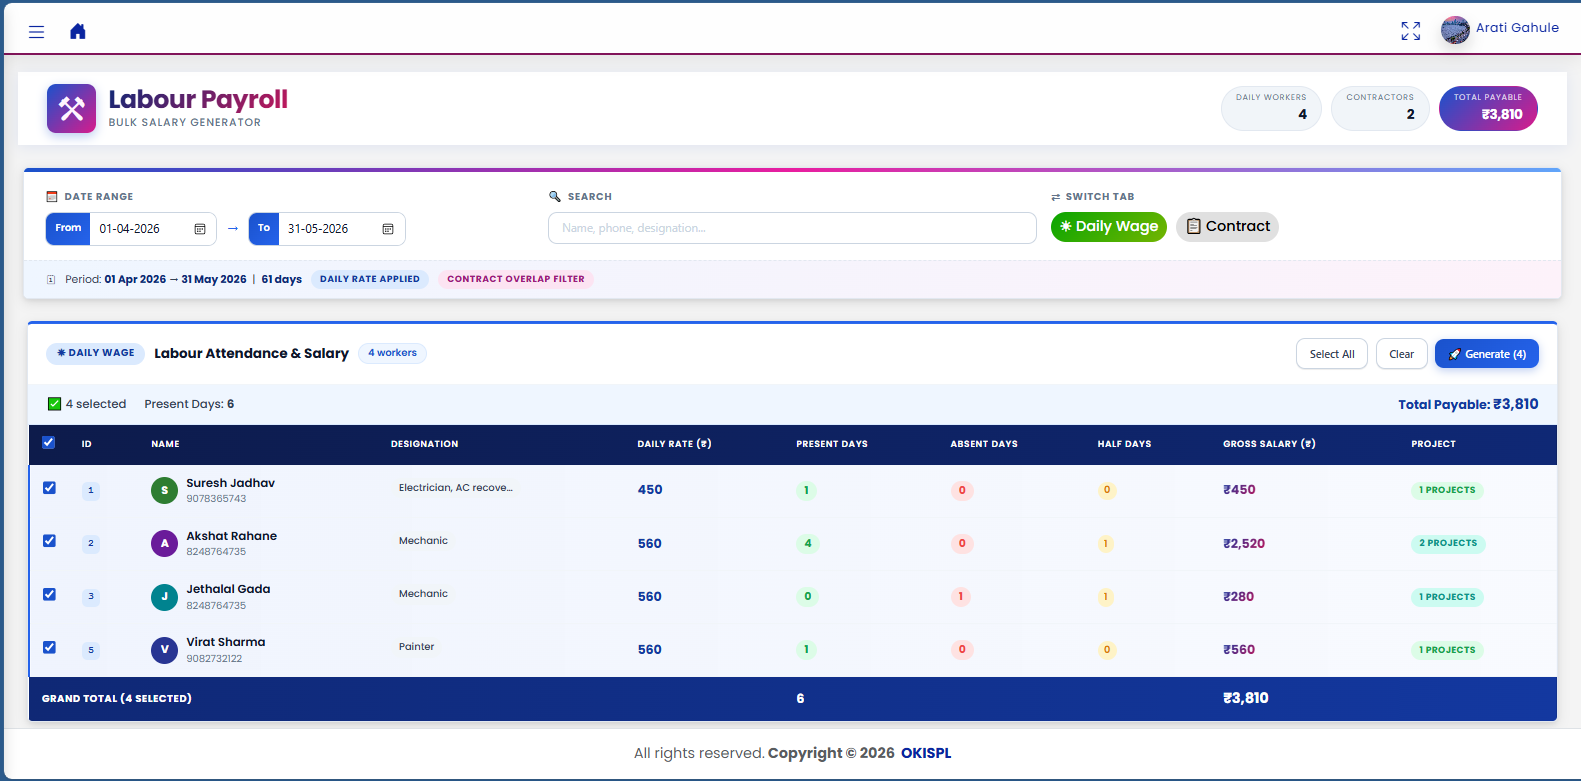This screenshot has height=781, width=1581.
Task: Click the search magnifier icon
Action: click(x=555, y=197)
